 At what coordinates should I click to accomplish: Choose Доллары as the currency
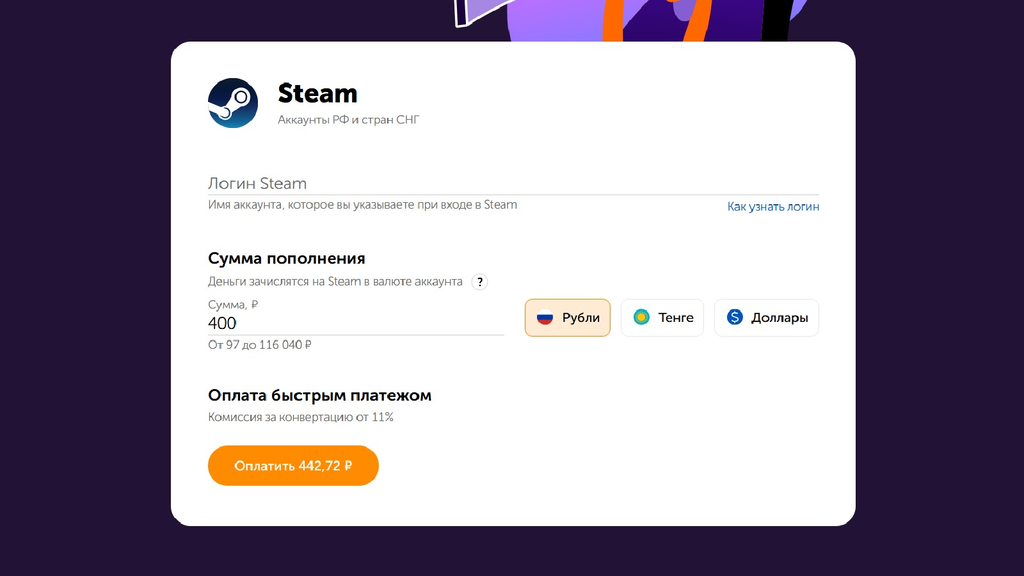click(x=767, y=318)
